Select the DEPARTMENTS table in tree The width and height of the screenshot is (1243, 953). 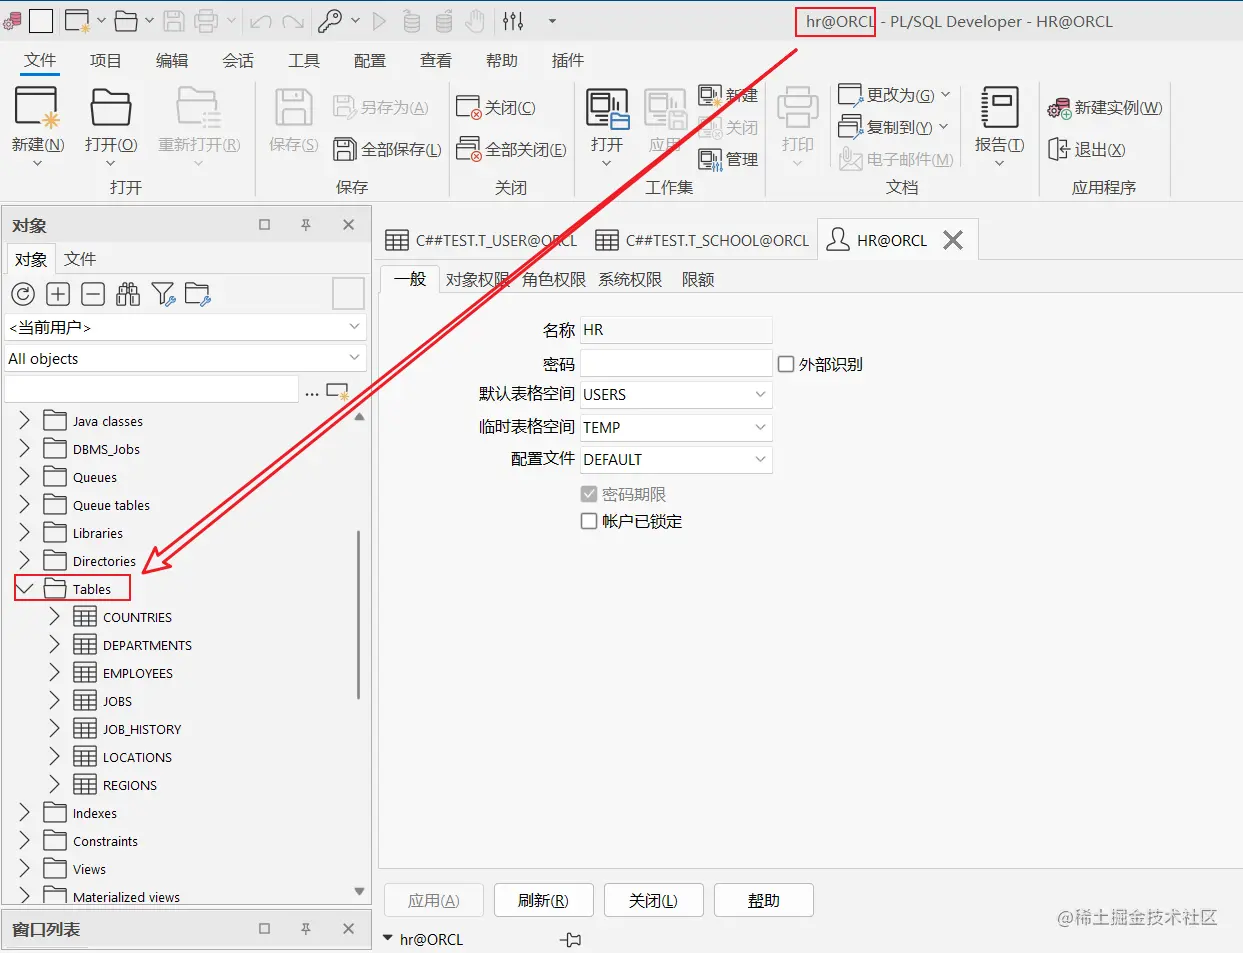click(x=147, y=645)
